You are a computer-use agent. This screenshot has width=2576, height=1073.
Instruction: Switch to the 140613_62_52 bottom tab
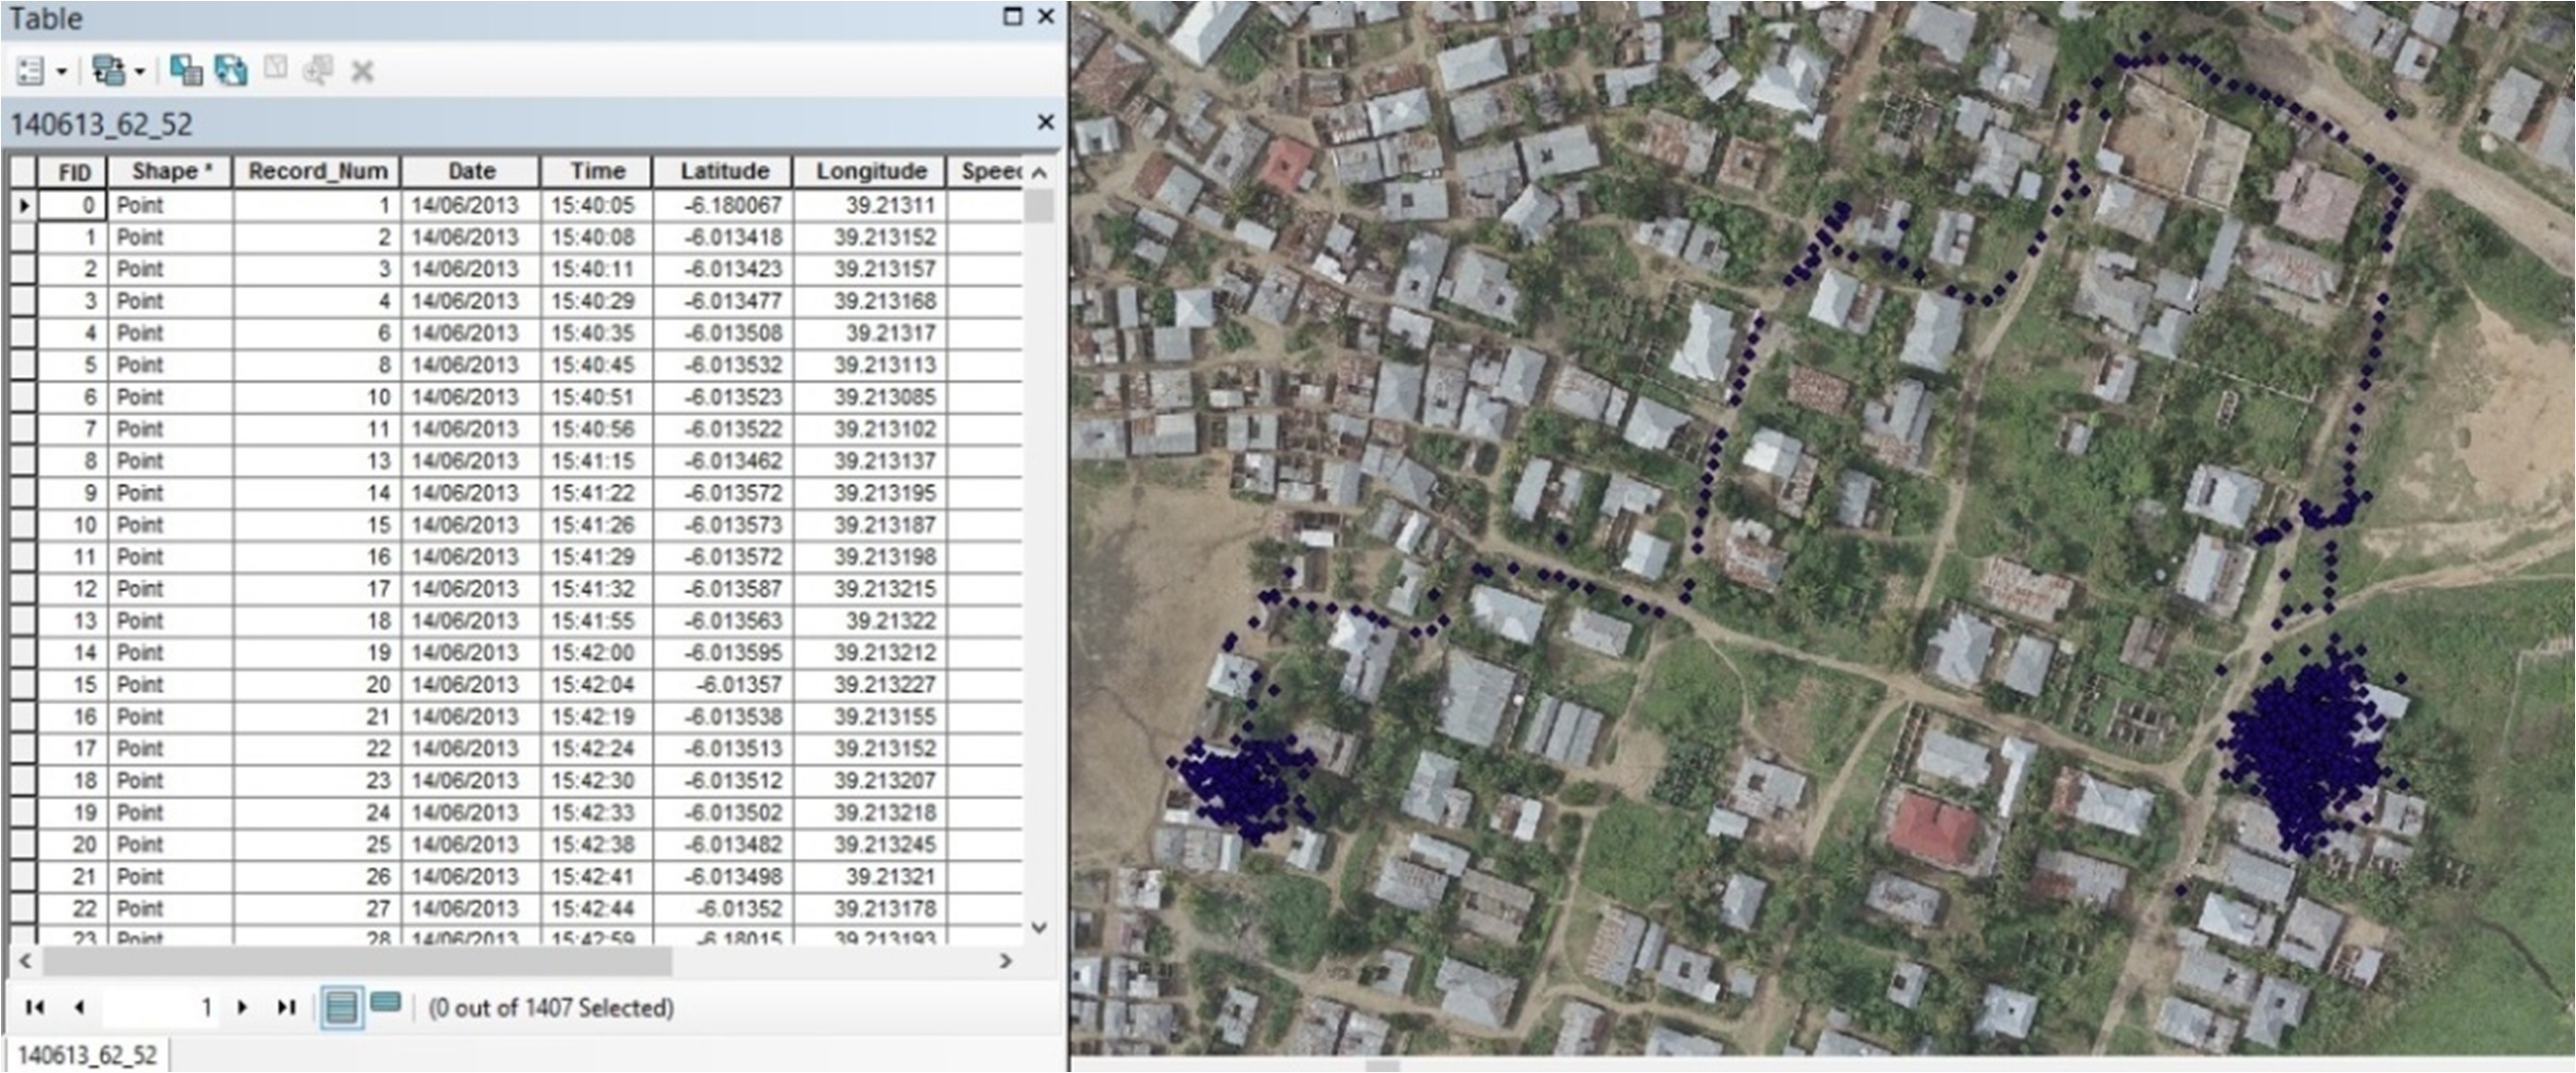(87, 1056)
